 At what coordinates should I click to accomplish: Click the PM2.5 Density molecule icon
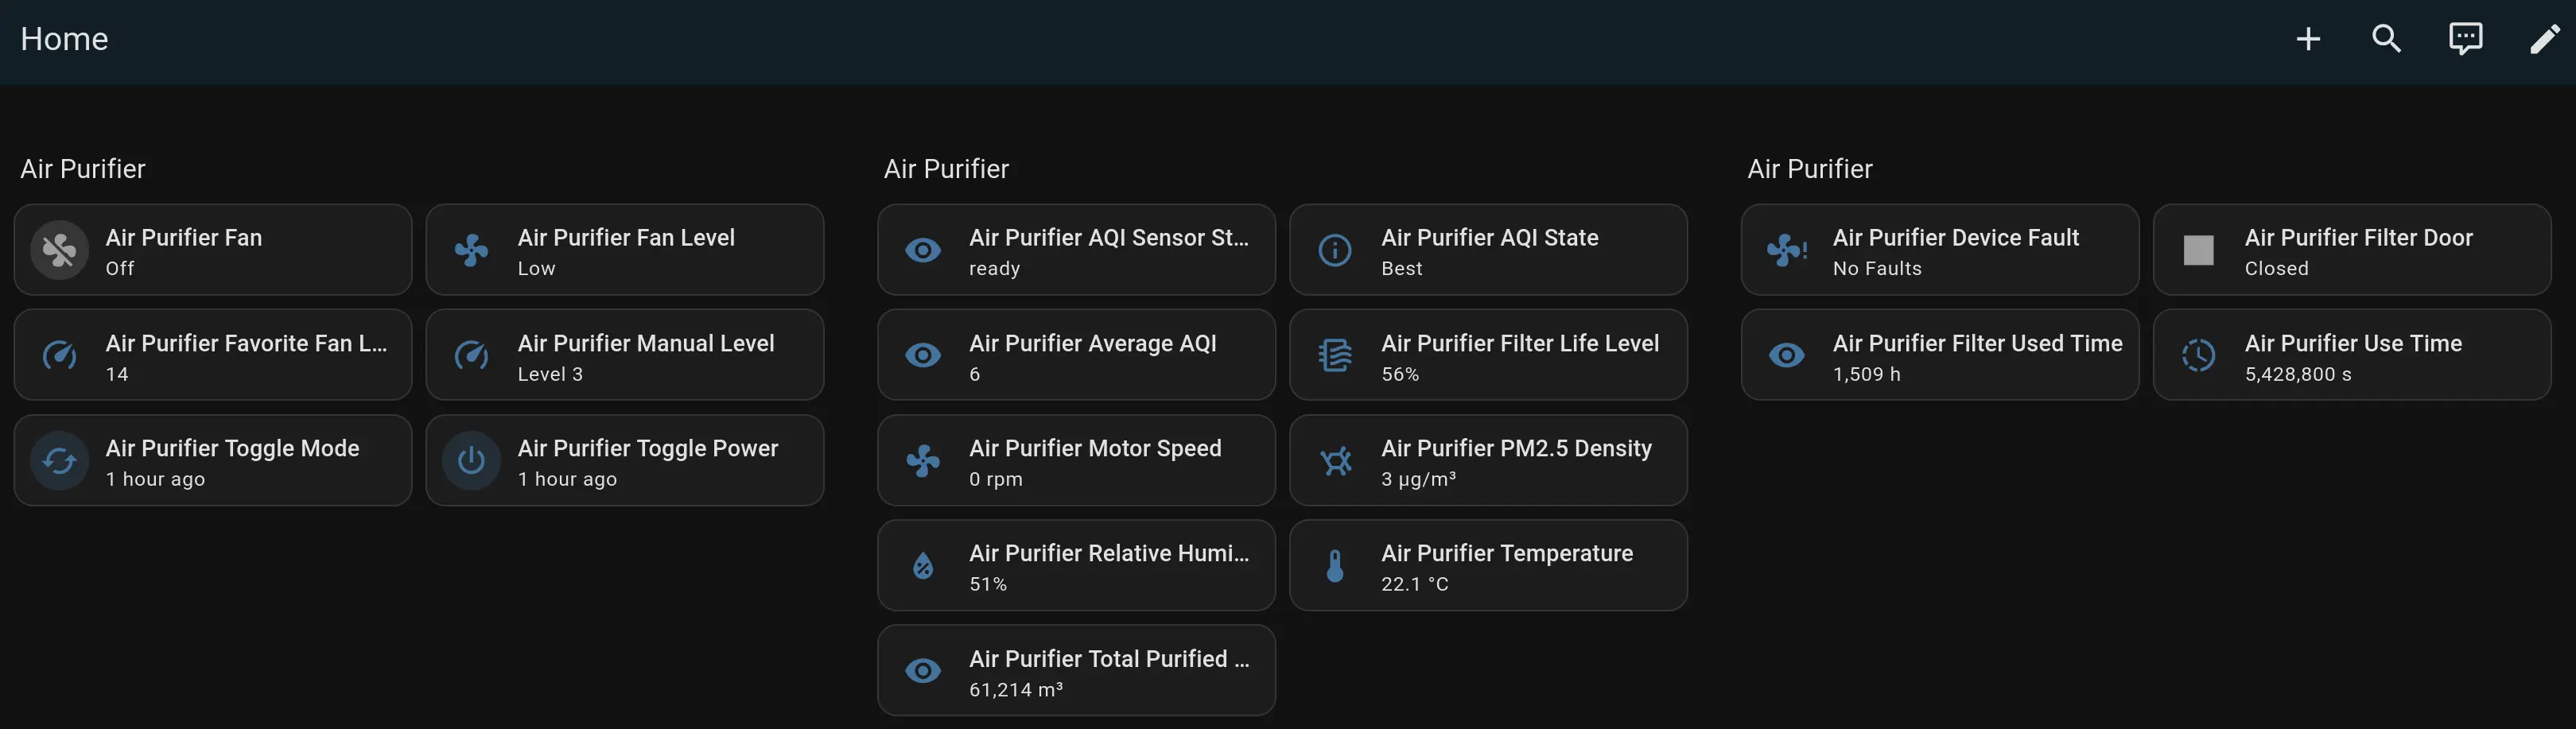(1335, 461)
